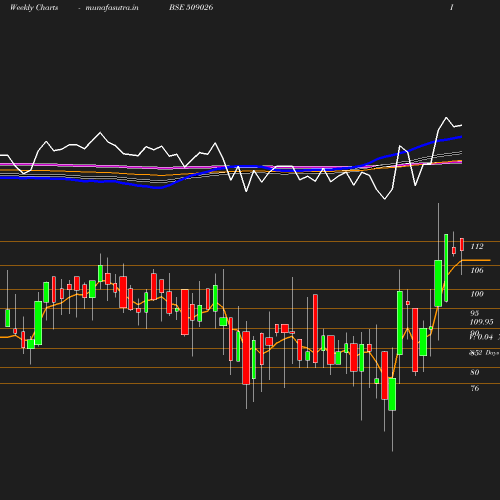The width and height of the screenshot is (500, 500).
Task: Click the tallest green candlestick near 112
Action: point(446,268)
